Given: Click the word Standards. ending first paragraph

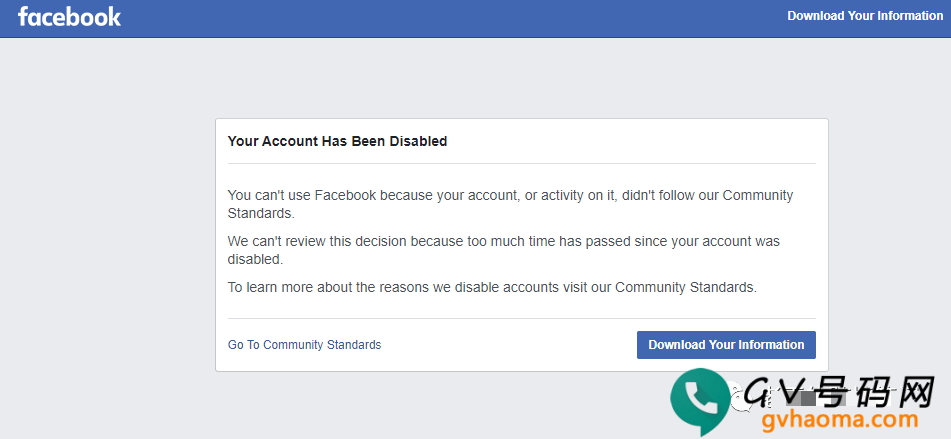Looking at the screenshot, I should [x=261, y=213].
